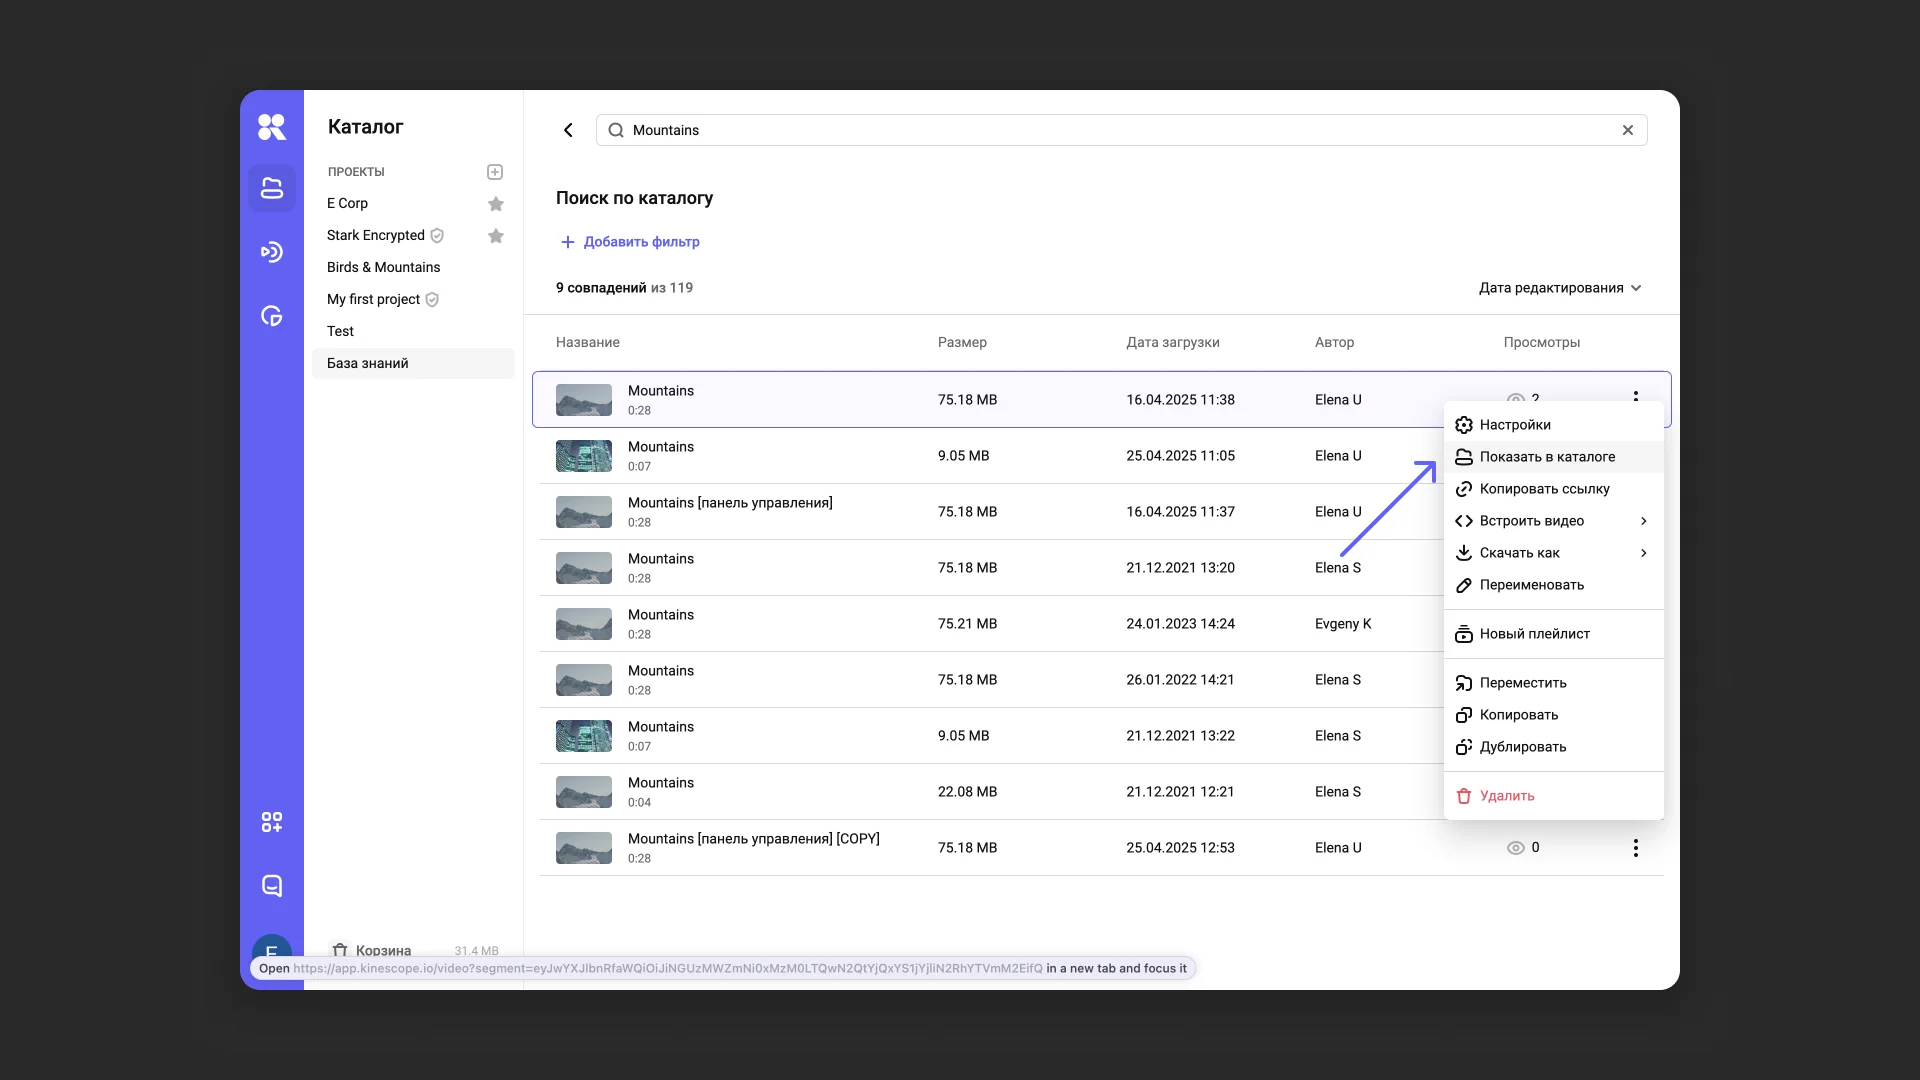Open the support chat sidebar icon
Viewport: 1920px width, 1080px height.
[271, 886]
